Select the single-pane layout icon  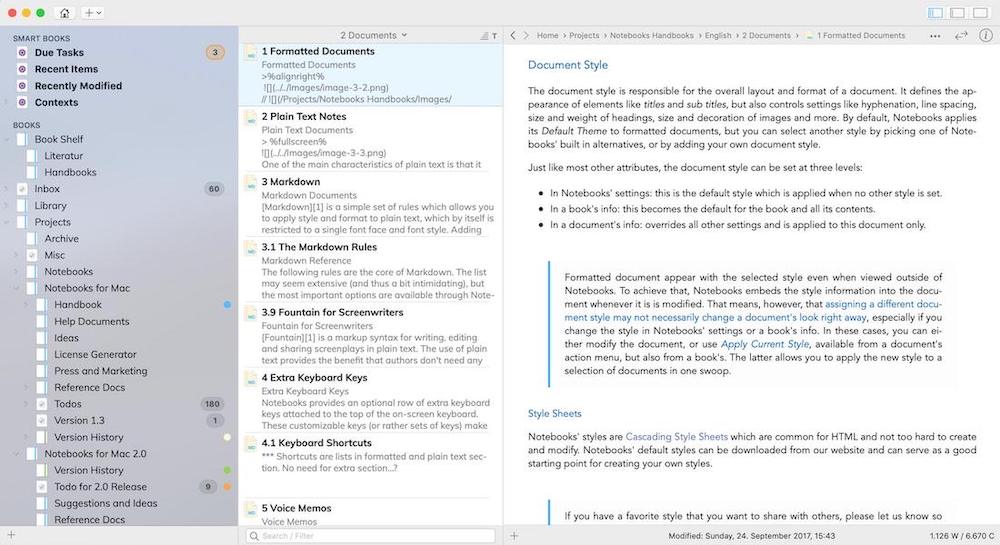(979, 13)
